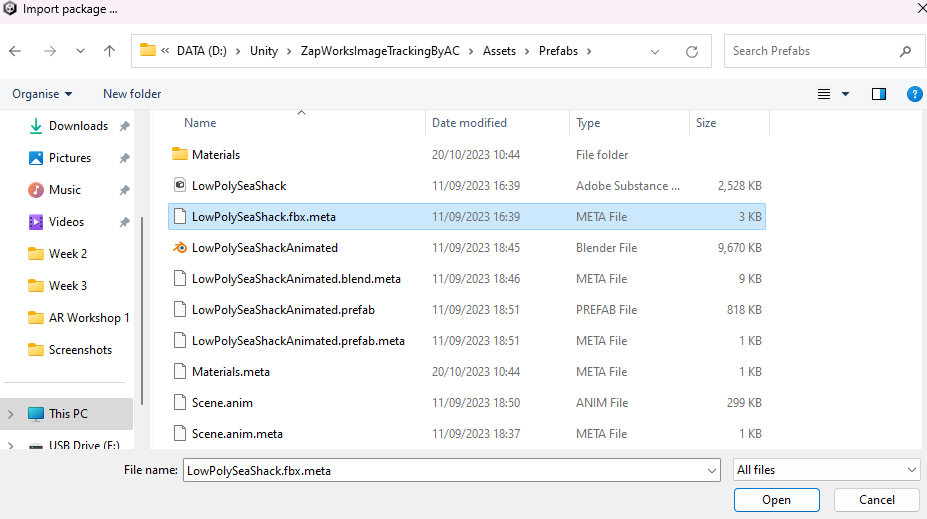Expand the This PC tree node

[11, 414]
